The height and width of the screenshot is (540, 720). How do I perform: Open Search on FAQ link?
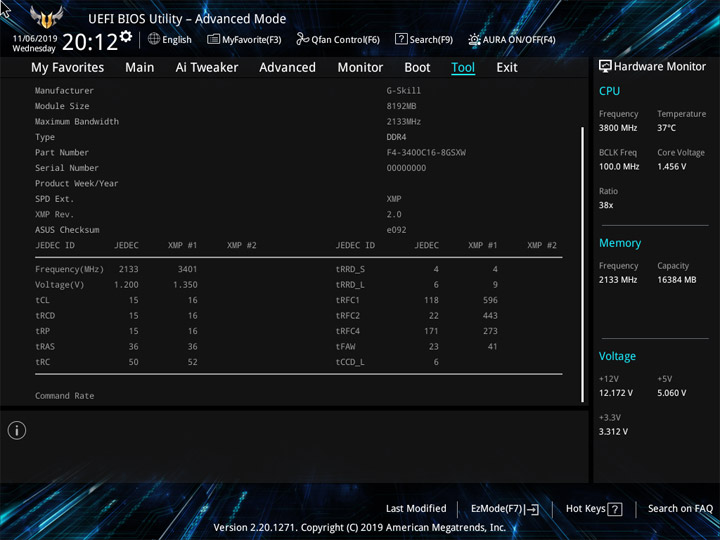click(680, 508)
